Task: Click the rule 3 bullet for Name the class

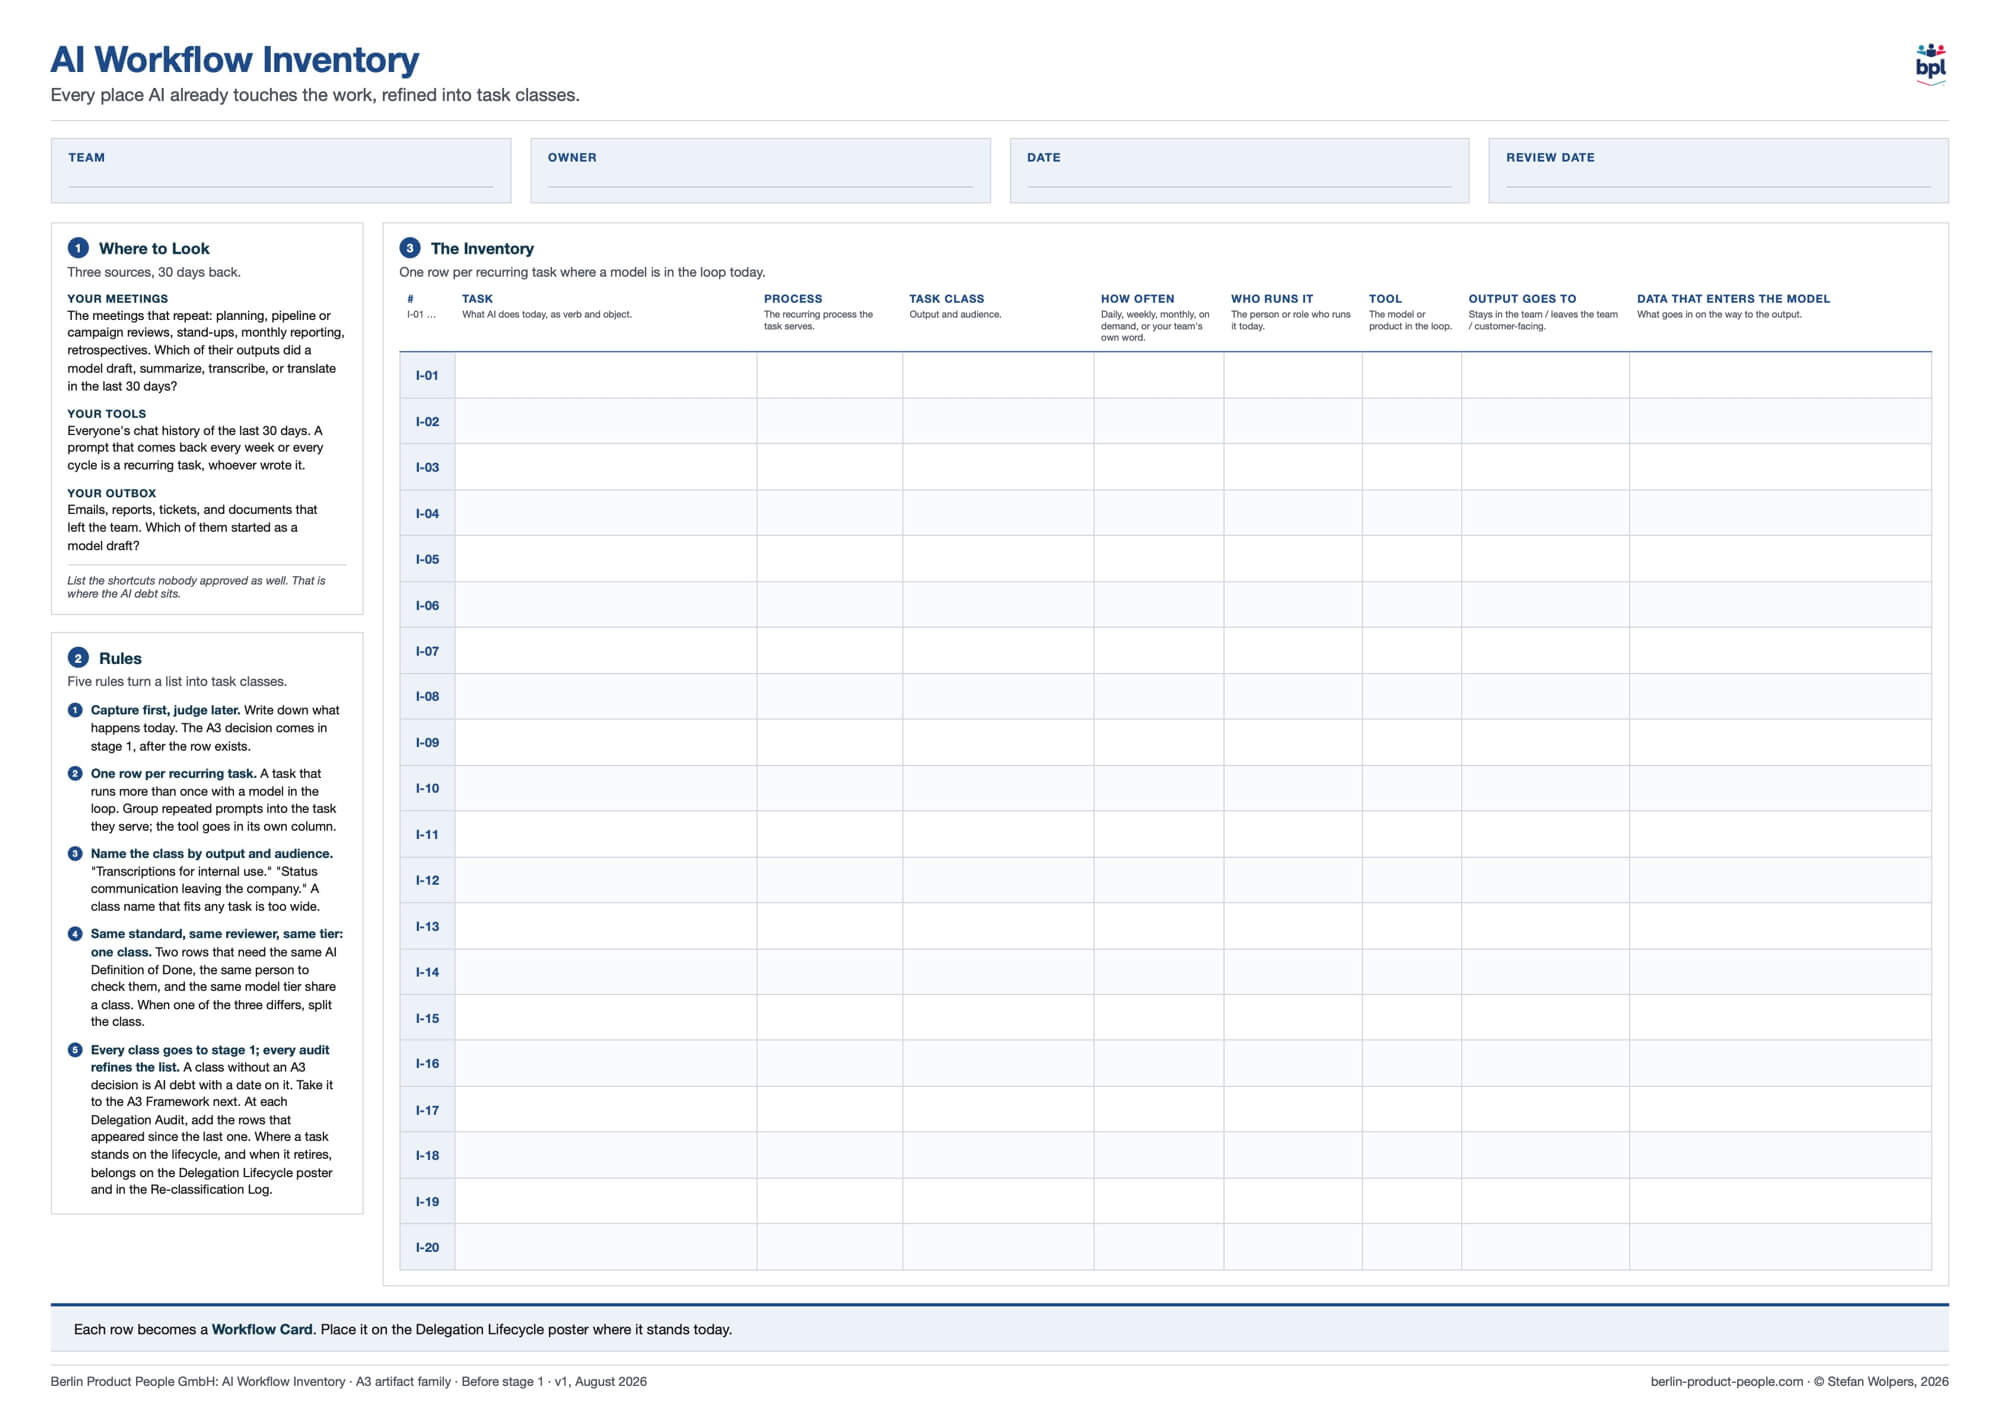Action: (x=75, y=853)
